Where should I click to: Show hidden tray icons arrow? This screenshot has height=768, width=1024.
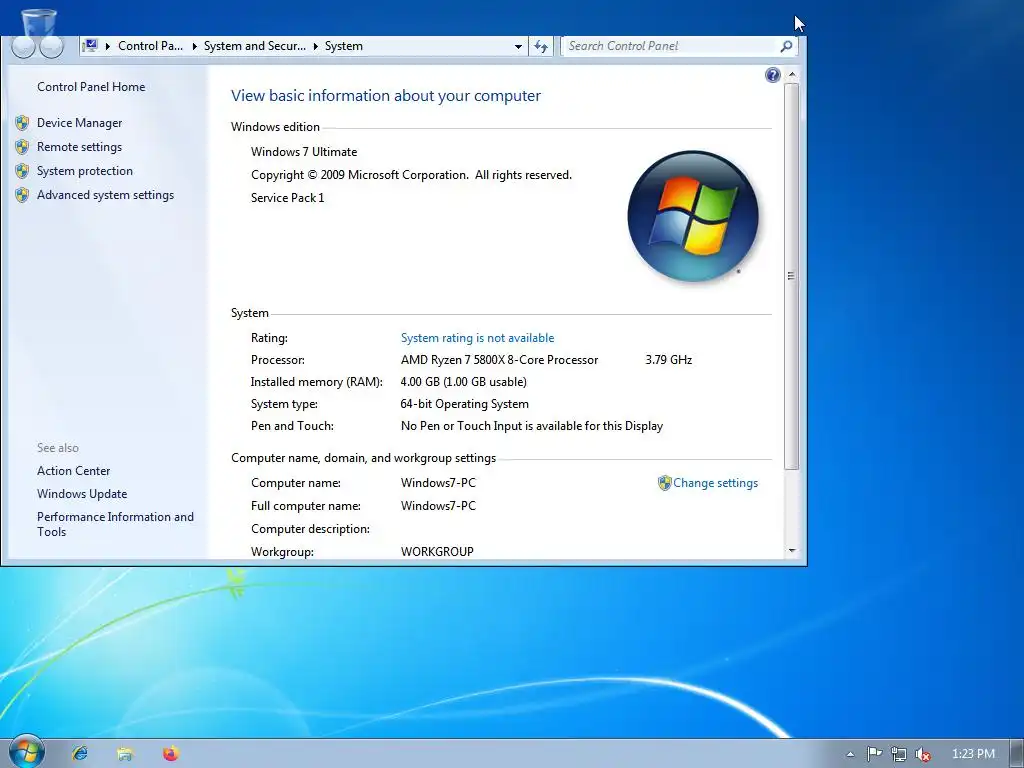pos(850,754)
